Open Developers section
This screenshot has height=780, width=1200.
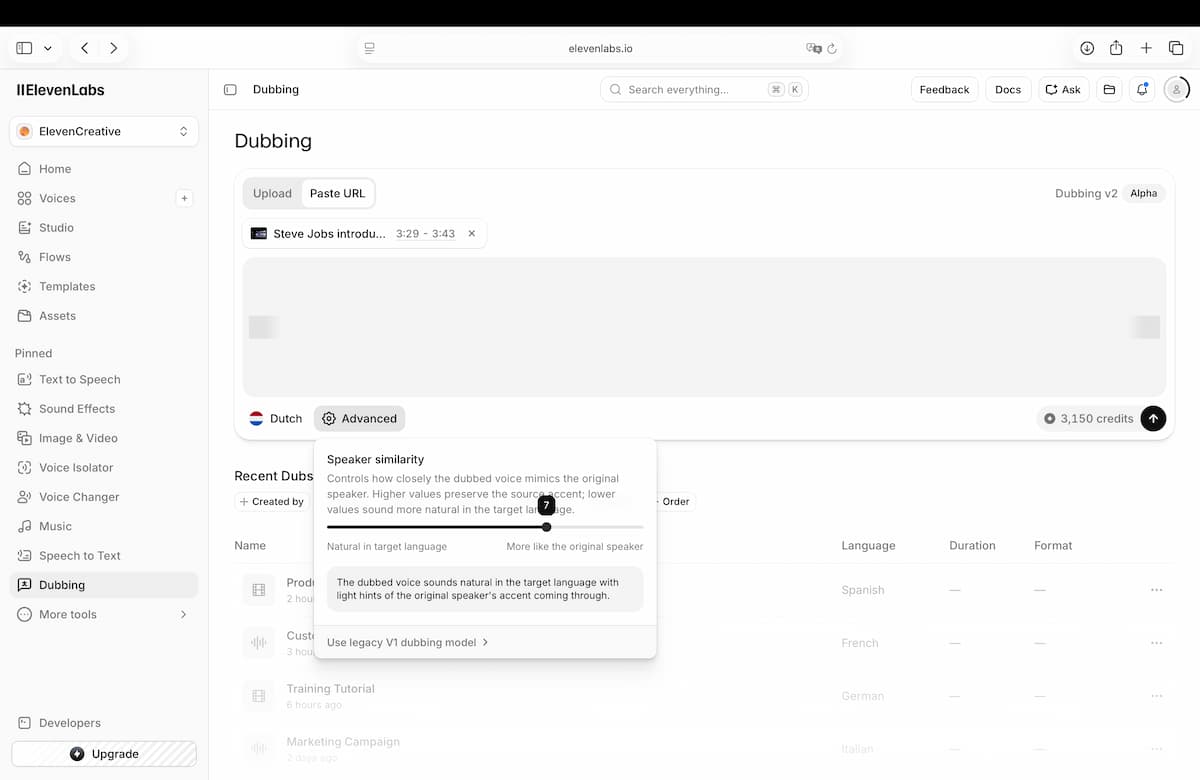(104, 723)
